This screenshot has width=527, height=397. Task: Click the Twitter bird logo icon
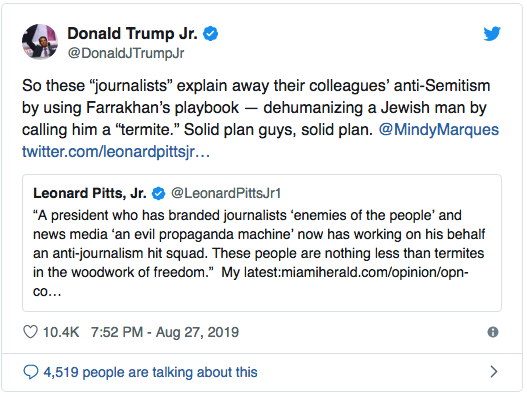(x=492, y=34)
